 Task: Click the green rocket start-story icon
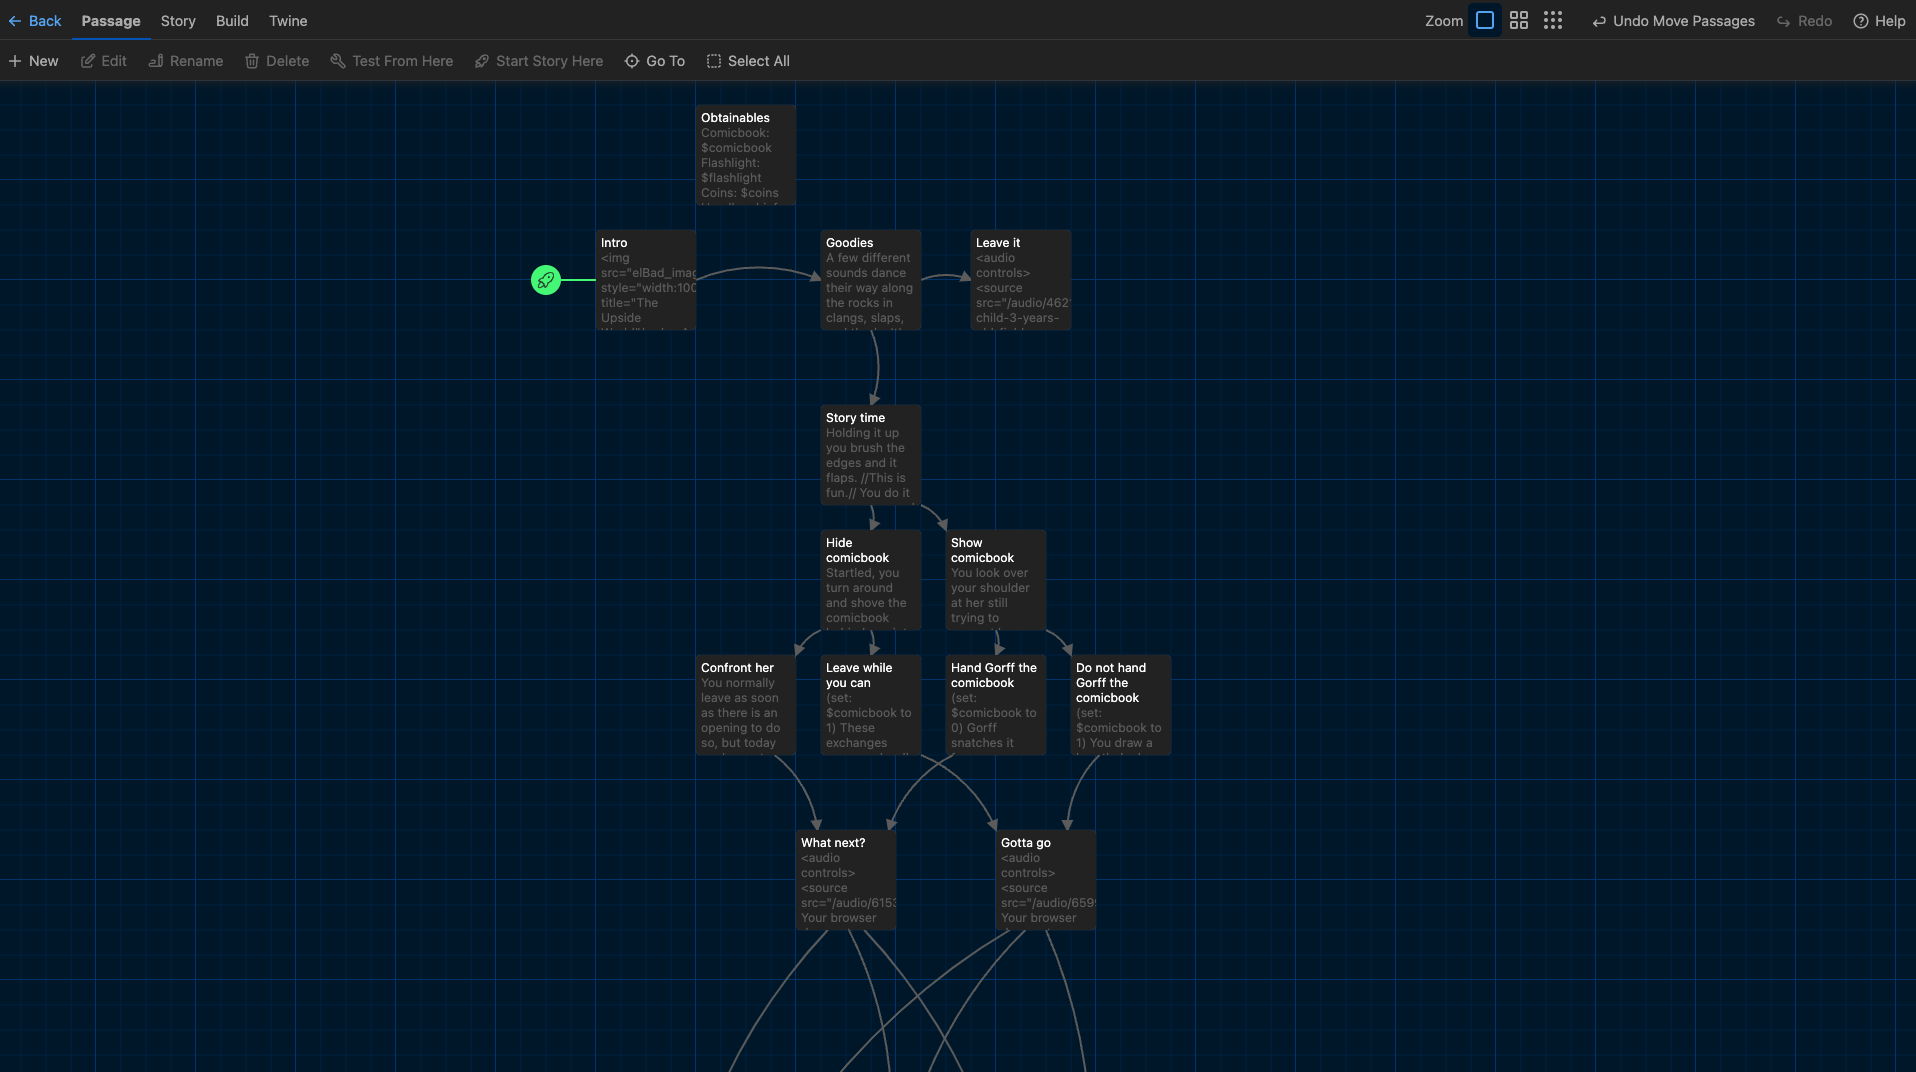click(545, 280)
